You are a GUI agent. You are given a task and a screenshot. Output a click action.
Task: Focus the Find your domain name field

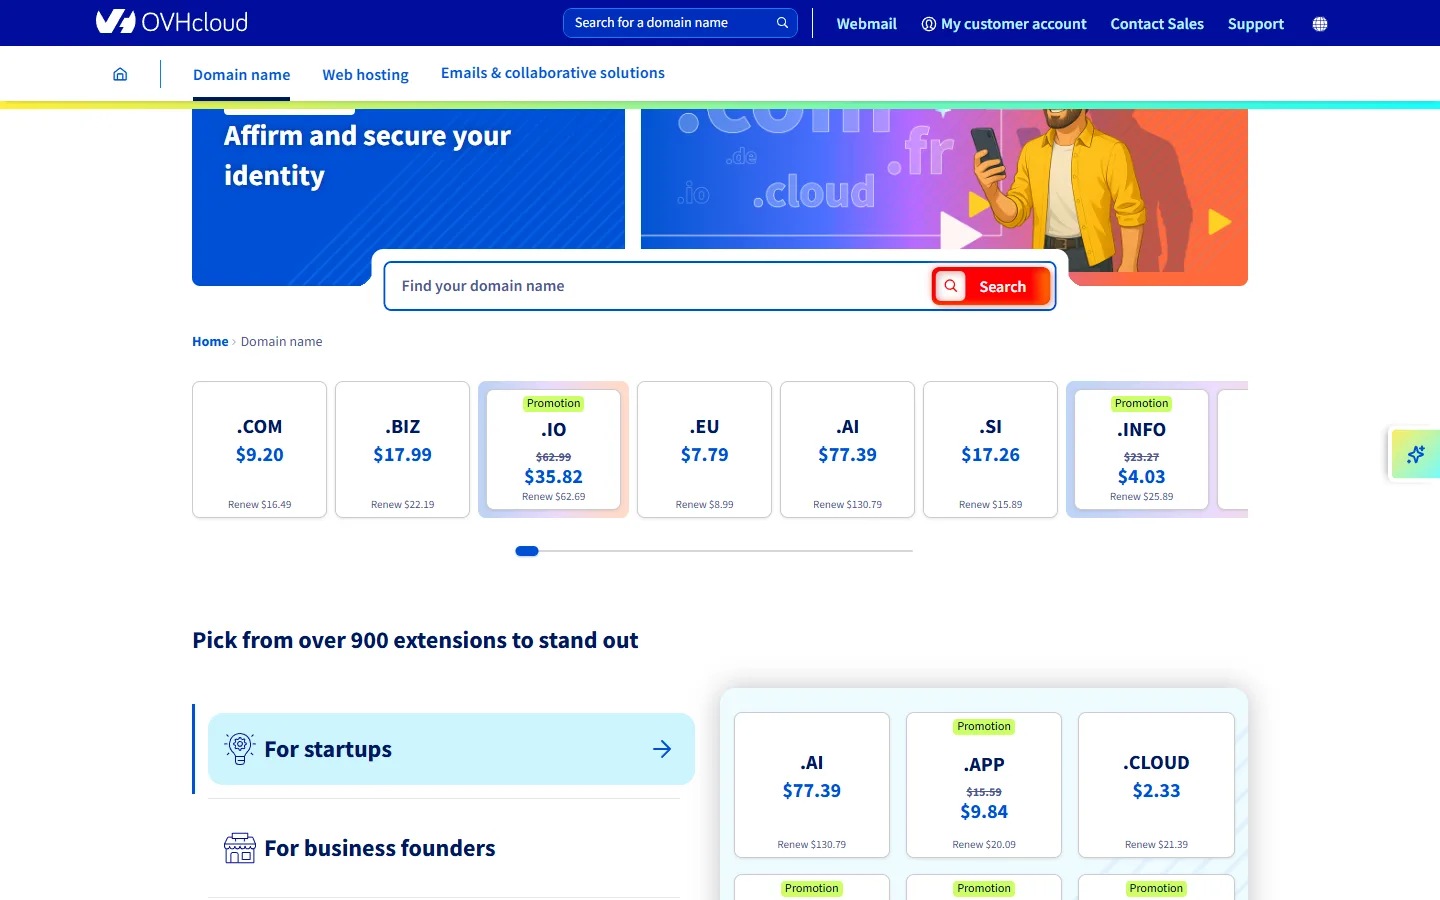pos(660,286)
